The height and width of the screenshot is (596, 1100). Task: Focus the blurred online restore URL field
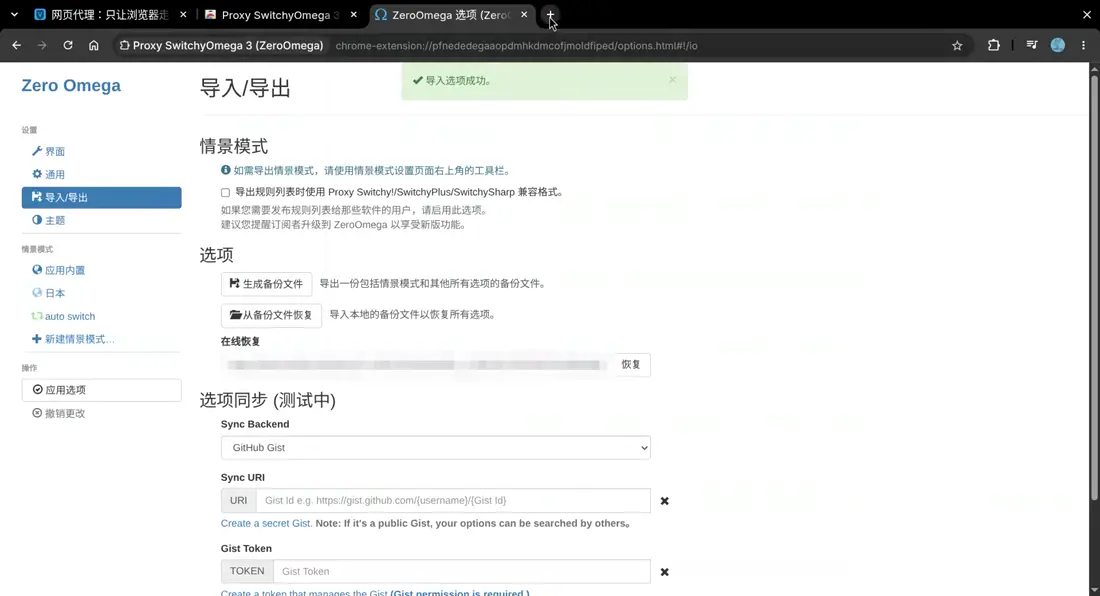pos(416,365)
